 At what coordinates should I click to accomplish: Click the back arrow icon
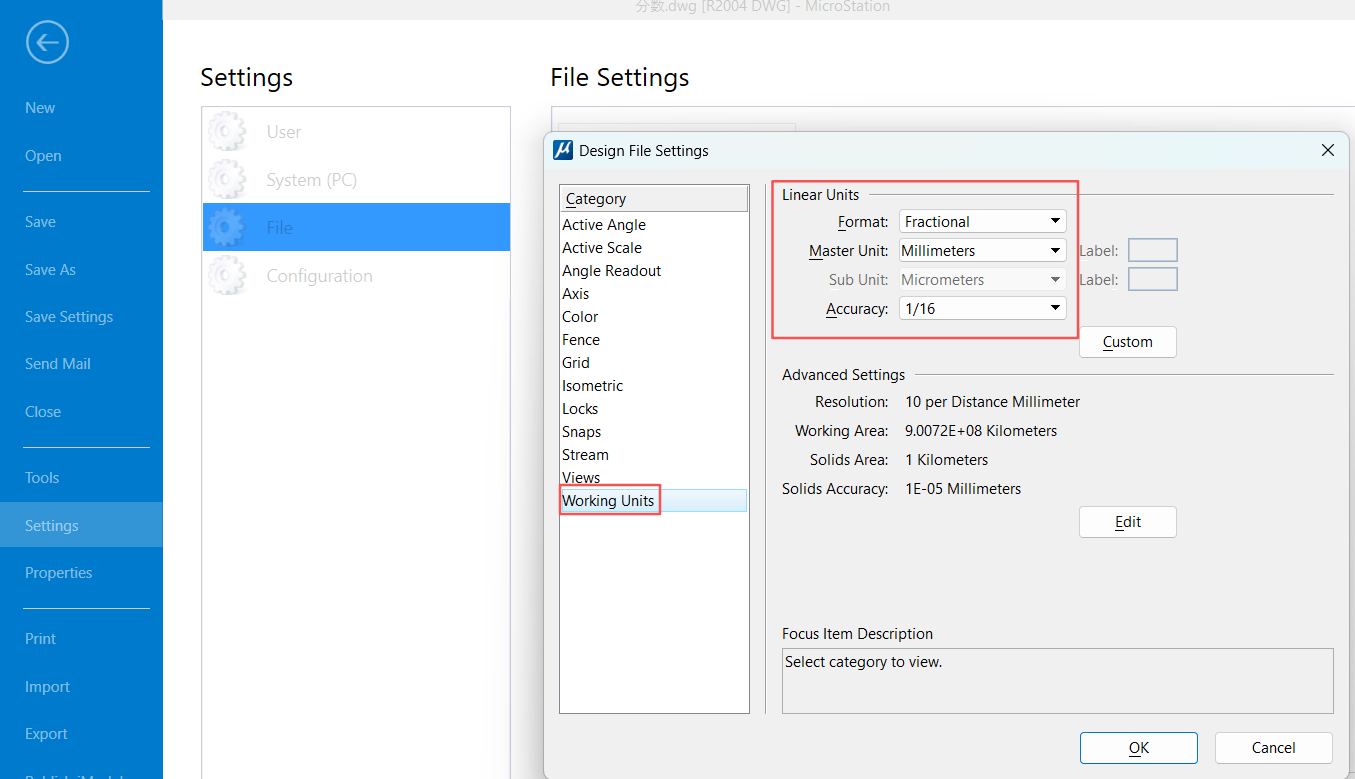tap(47, 43)
